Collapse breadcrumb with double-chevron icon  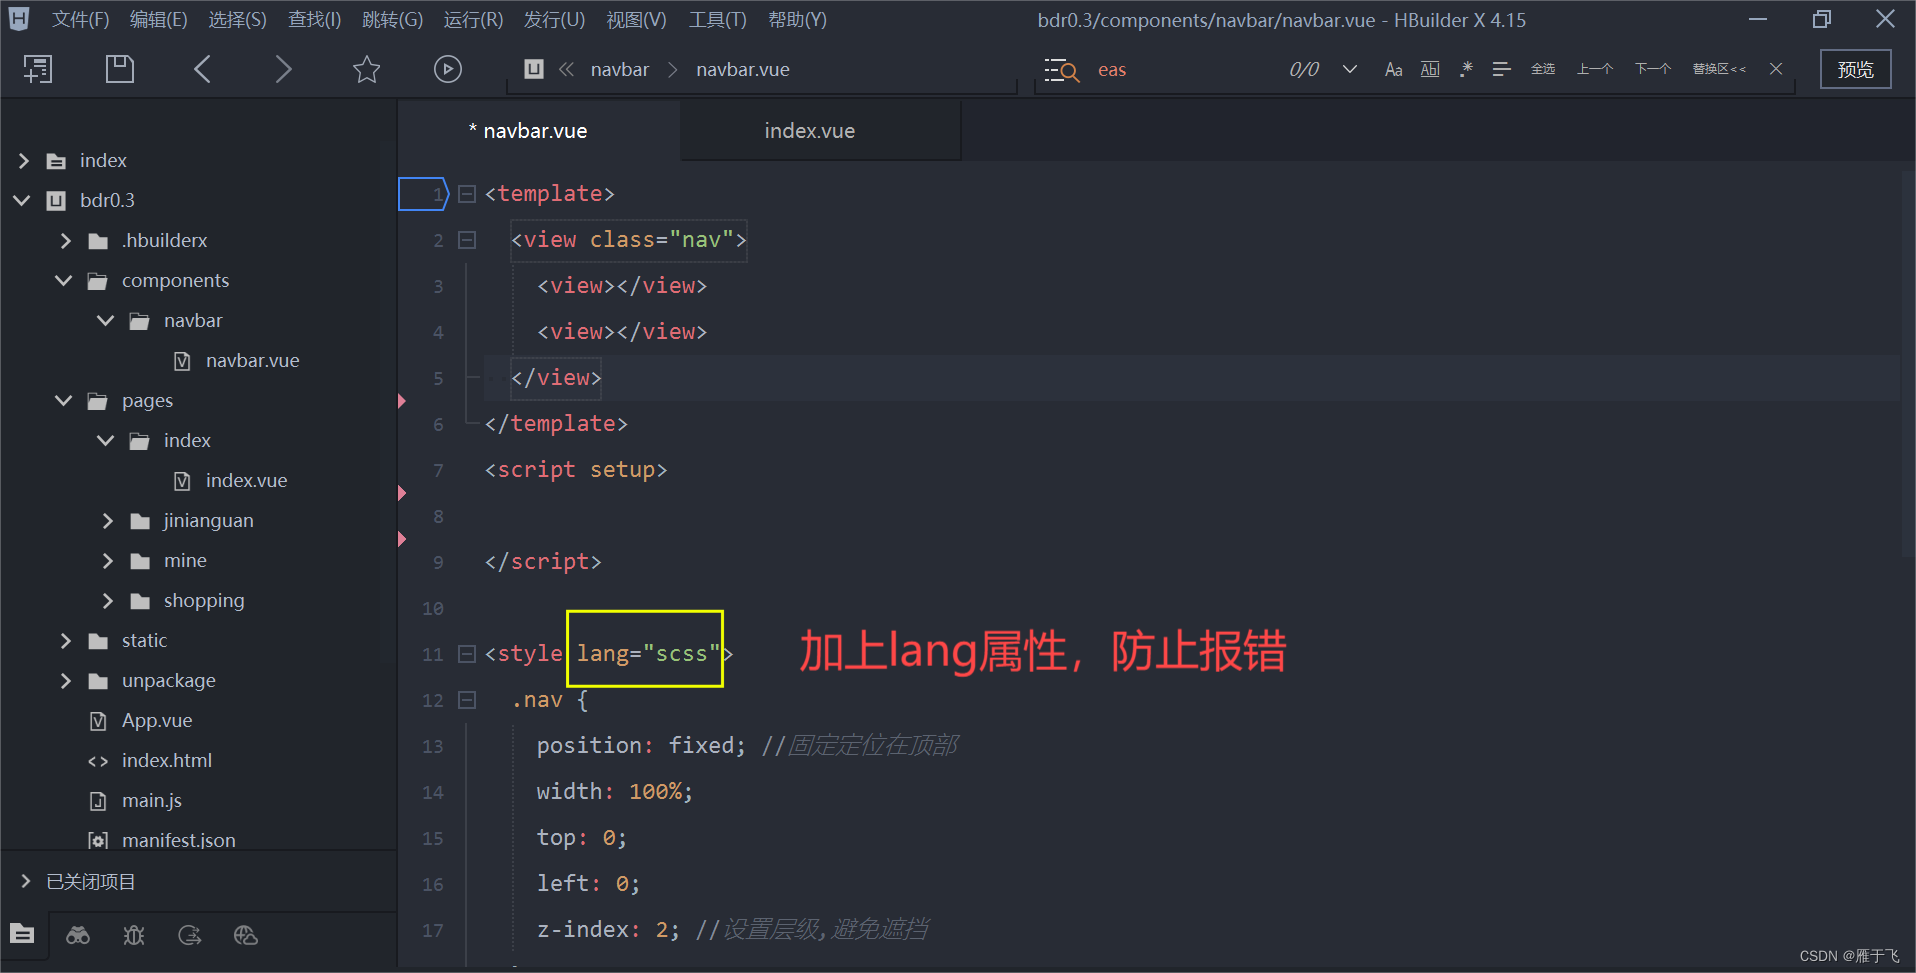566,69
